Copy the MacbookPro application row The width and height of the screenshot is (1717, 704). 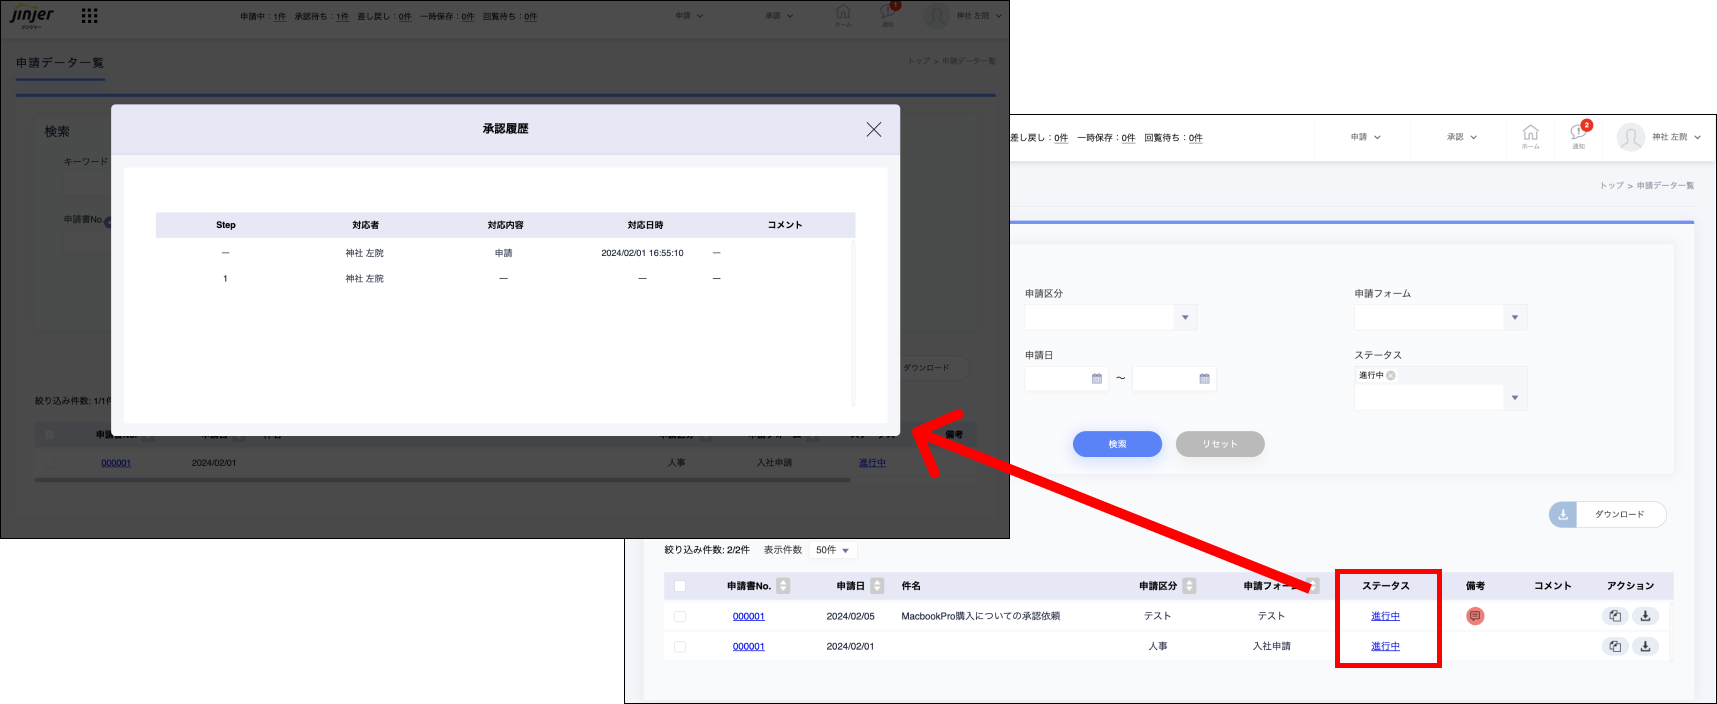coord(1615,616)
